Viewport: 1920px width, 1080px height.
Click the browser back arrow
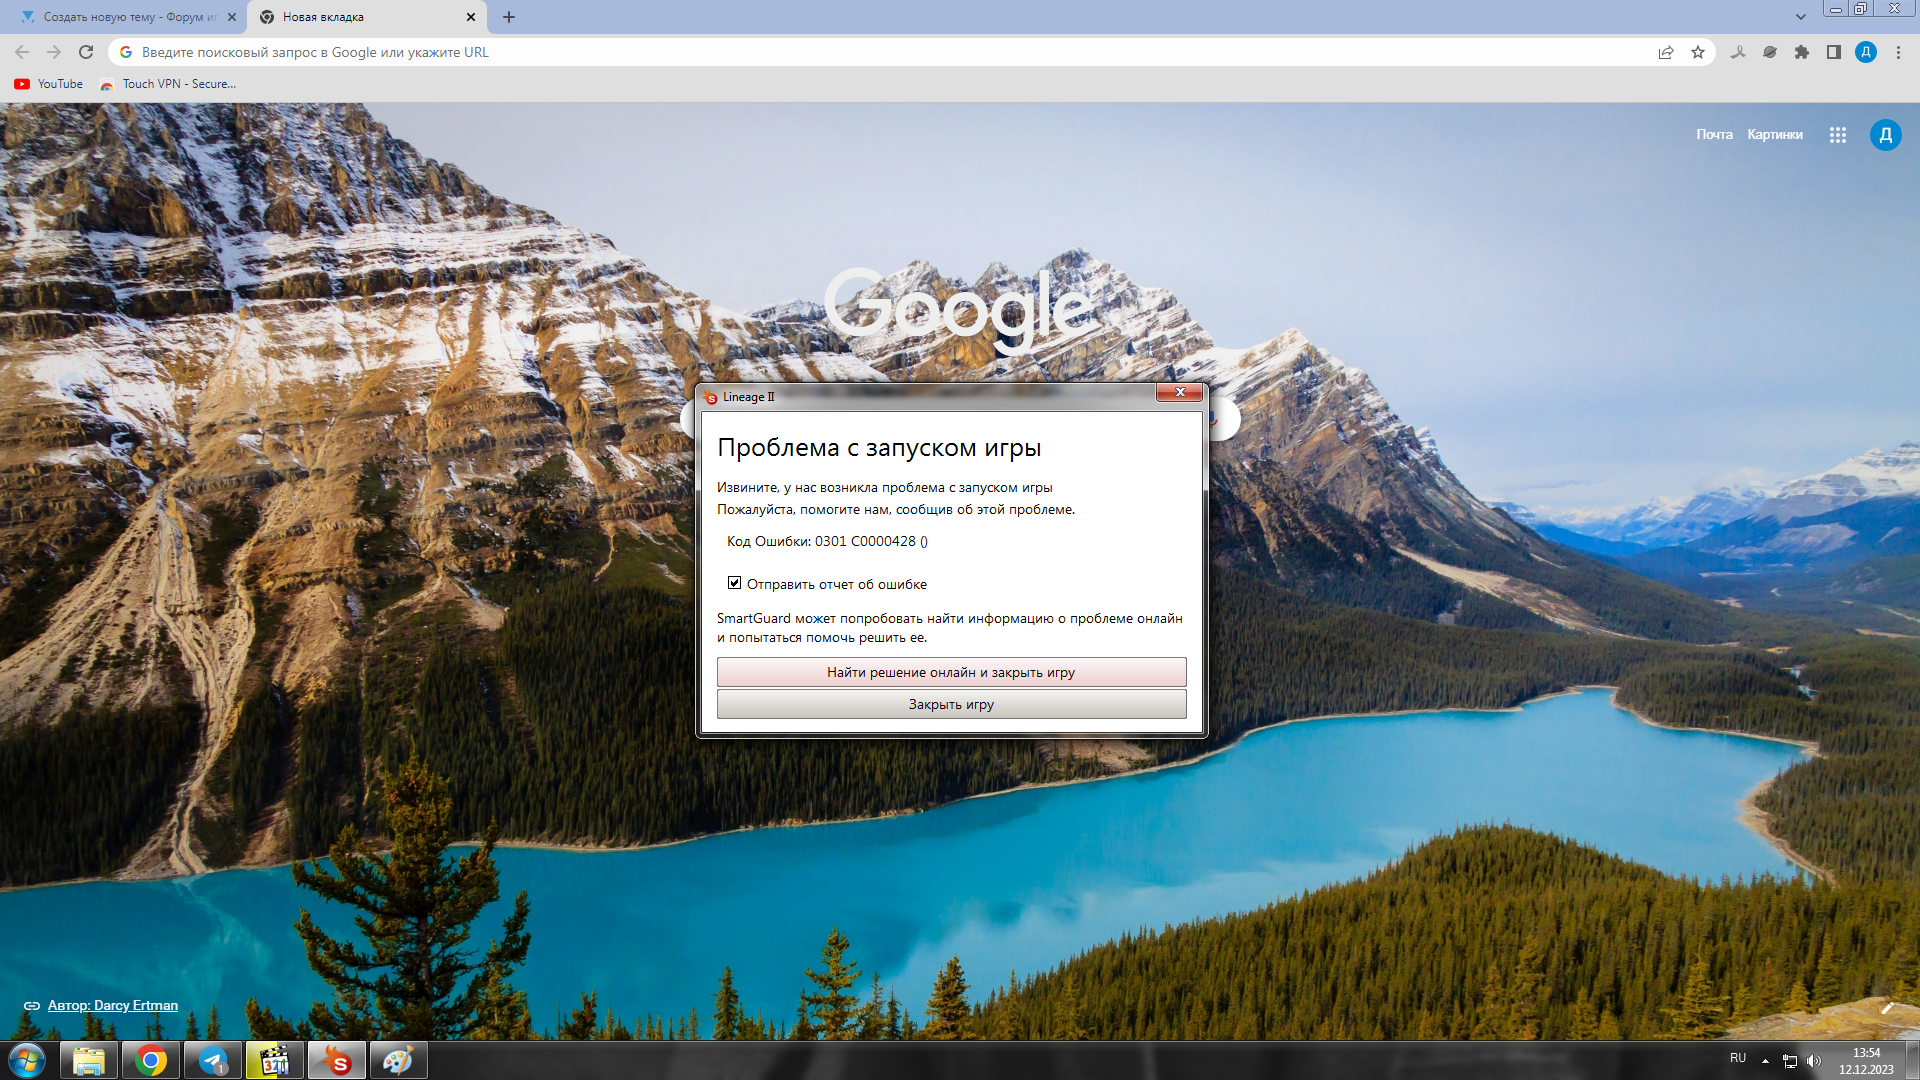pyautogui.click(x=22, y=52)
